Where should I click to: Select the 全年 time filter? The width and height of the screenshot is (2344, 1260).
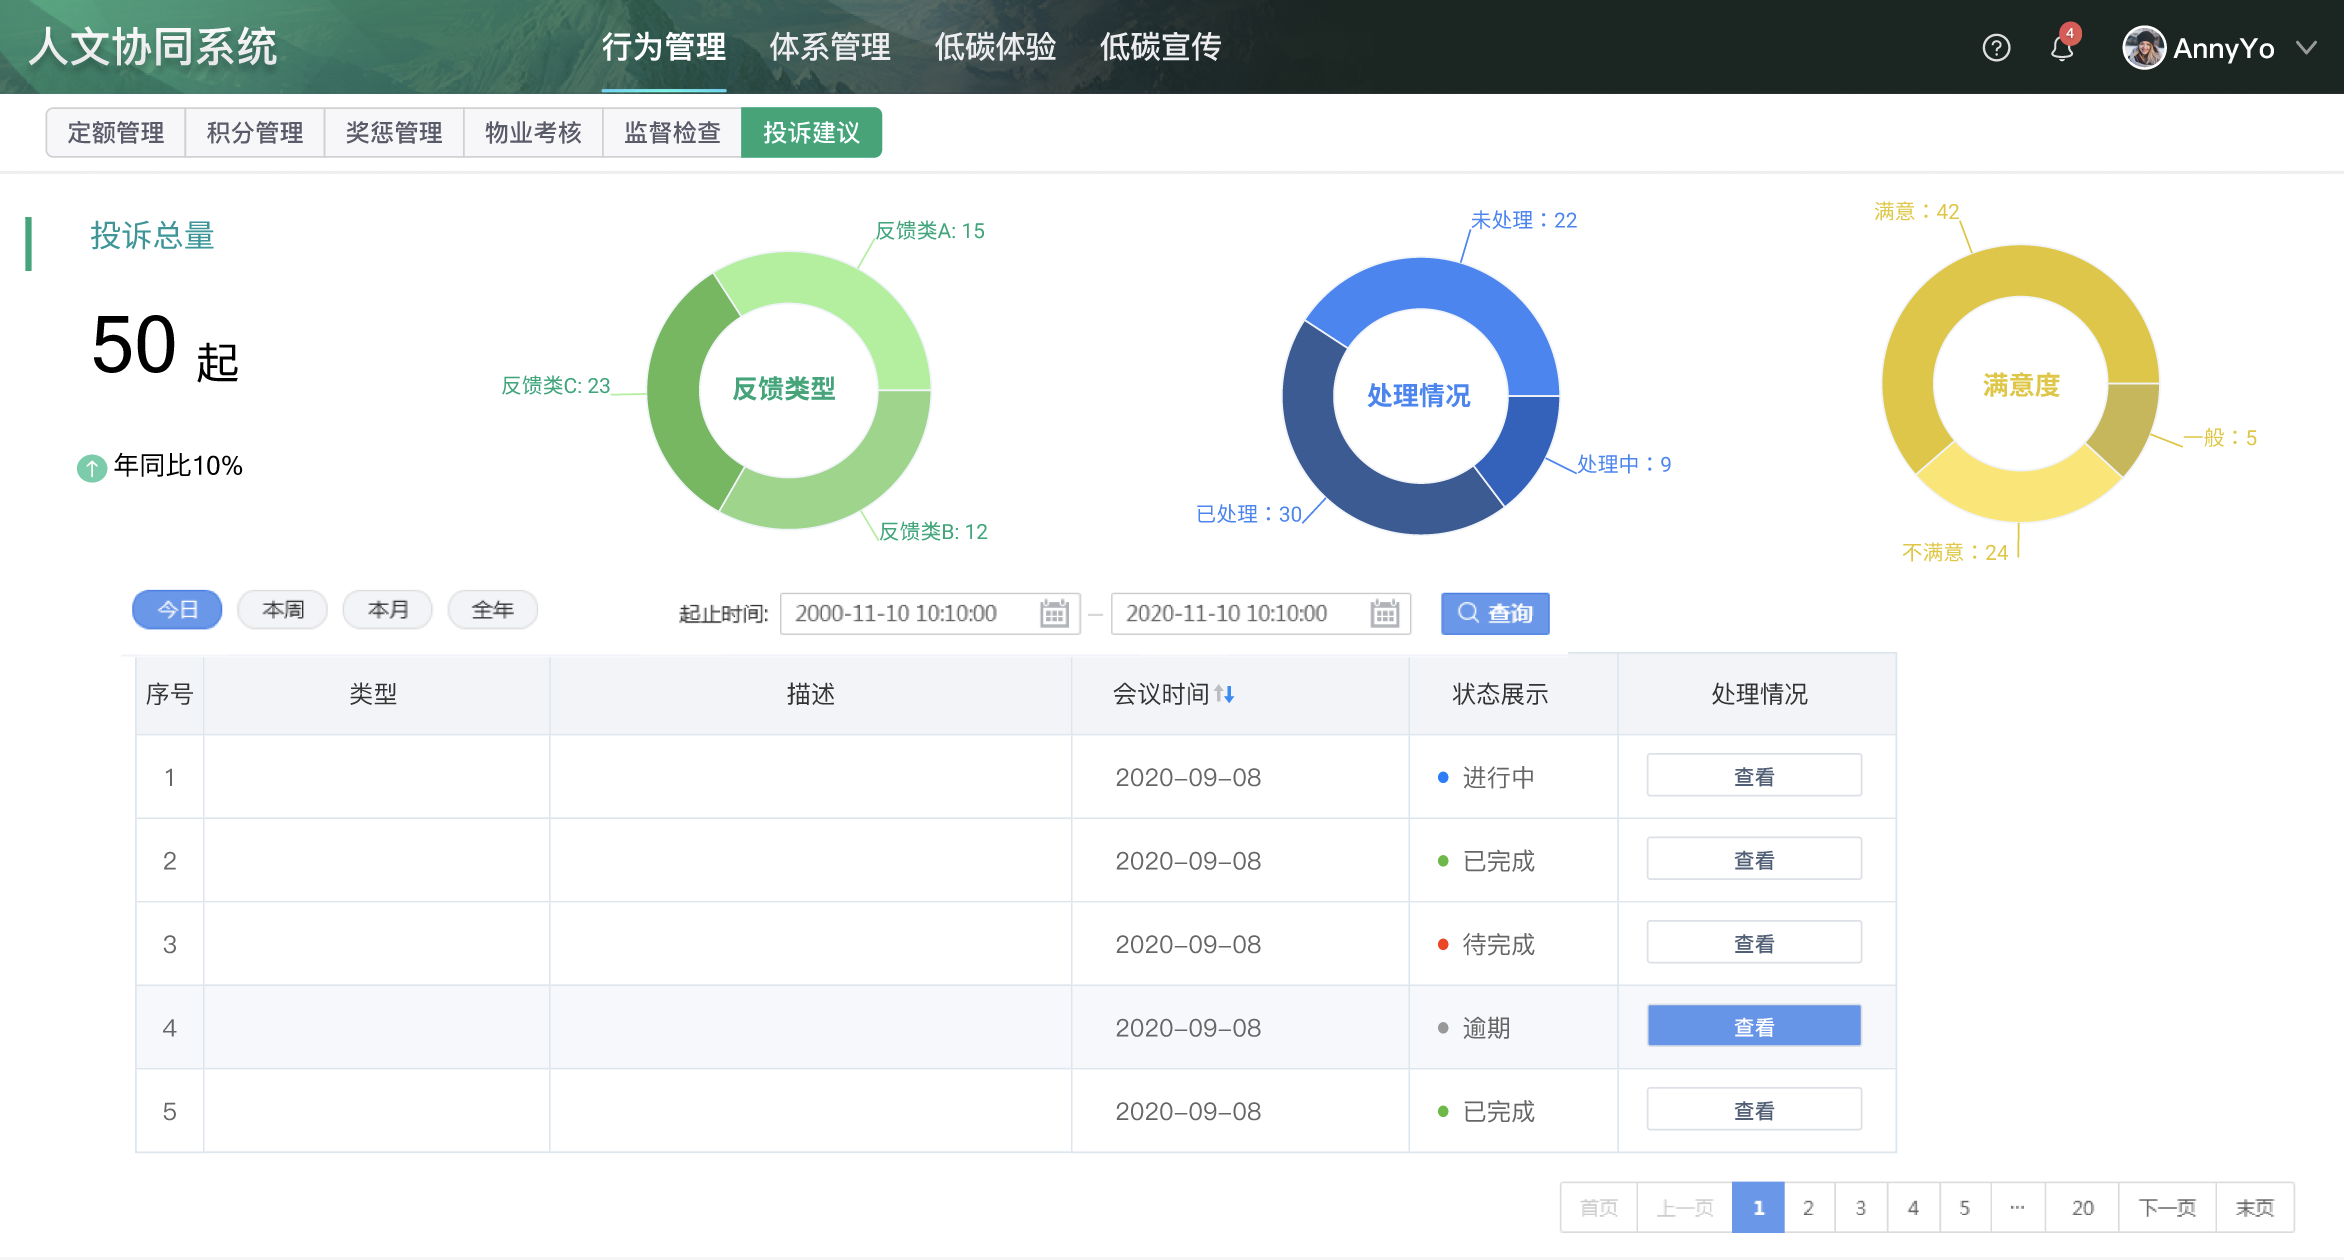pyautogui.click(x=492, y=610)
